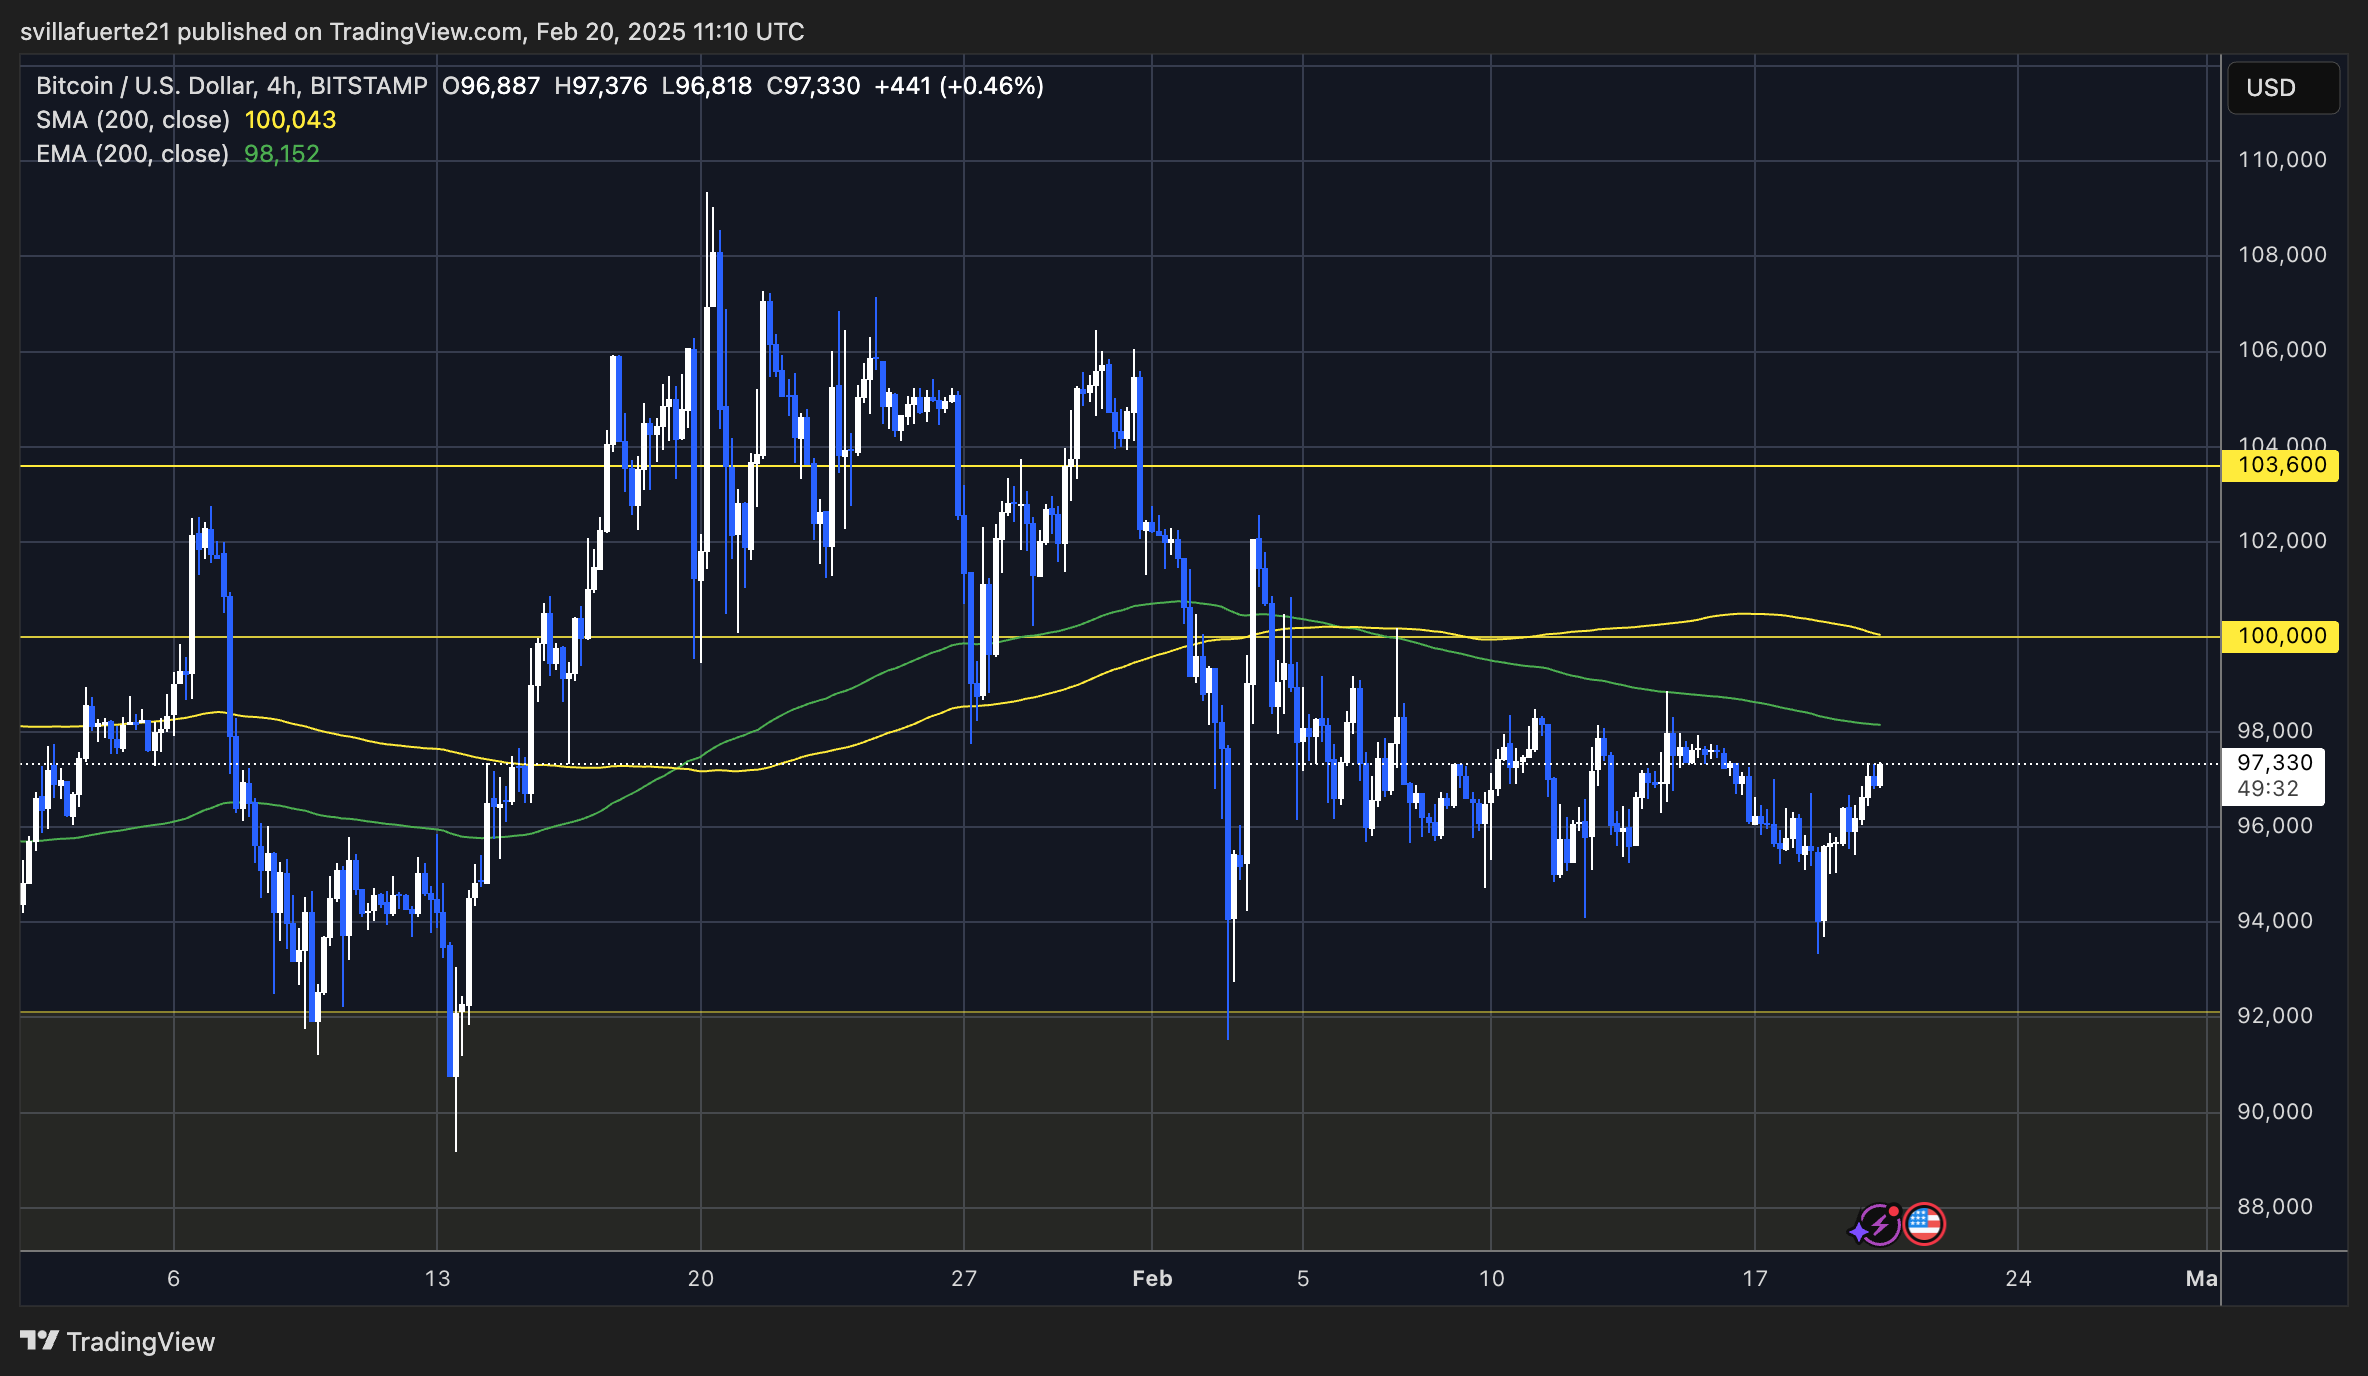Open svillafuerte21's profile link
The image size is (2368, 1376).
pyautogui.click(x=94, y=31)
